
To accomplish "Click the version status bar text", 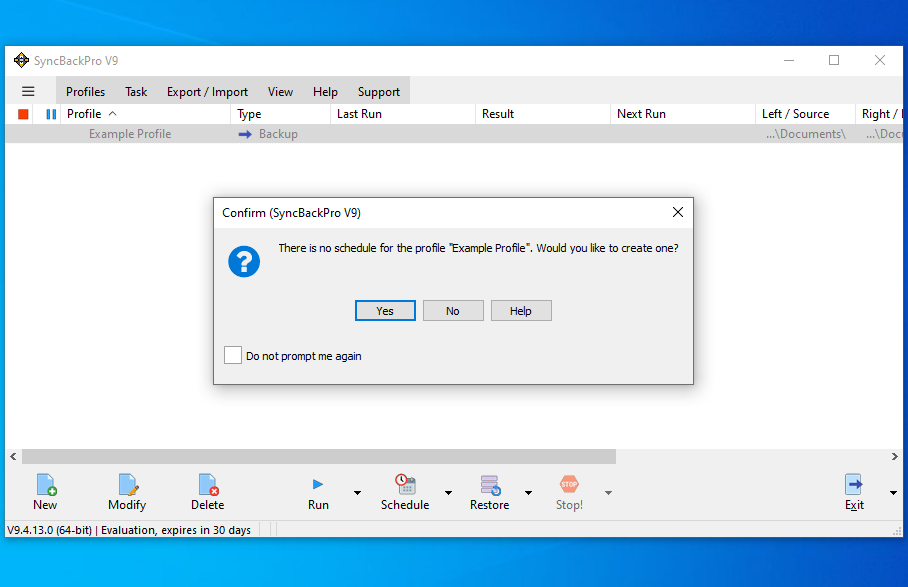I will click(129, 530).
